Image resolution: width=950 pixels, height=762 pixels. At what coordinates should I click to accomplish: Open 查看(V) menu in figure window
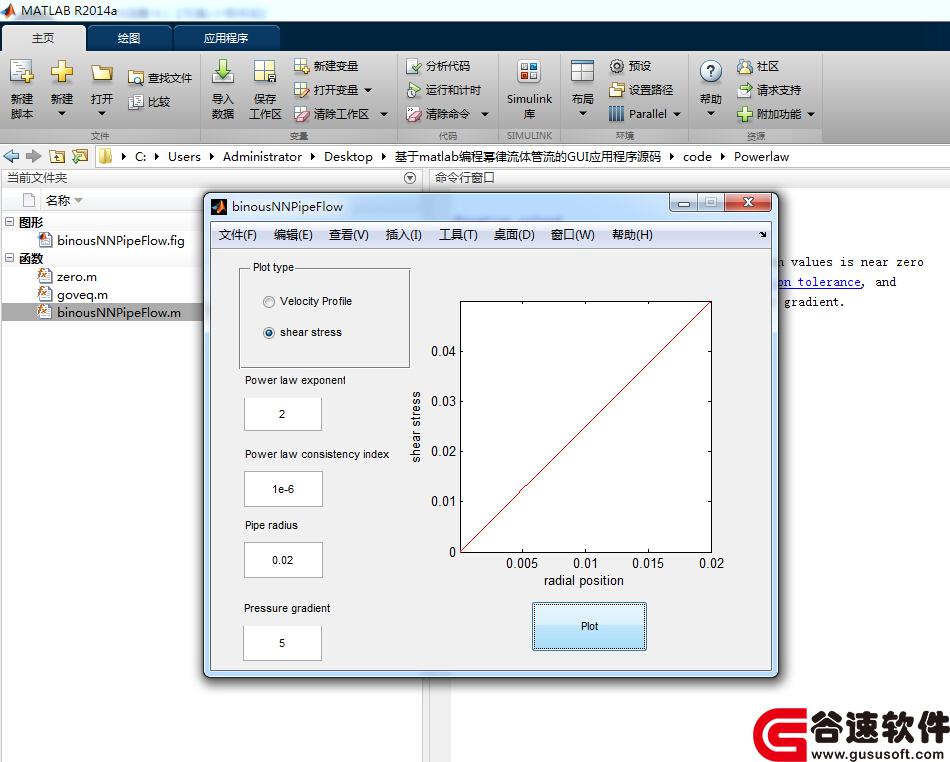pyautogui.click(x=348, y=235)
